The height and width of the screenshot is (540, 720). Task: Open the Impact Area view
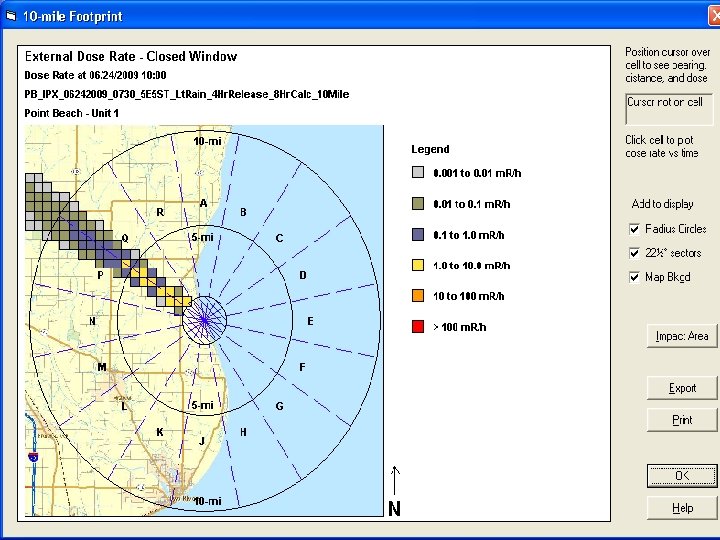pyautogui.click(x=682, y=336)
